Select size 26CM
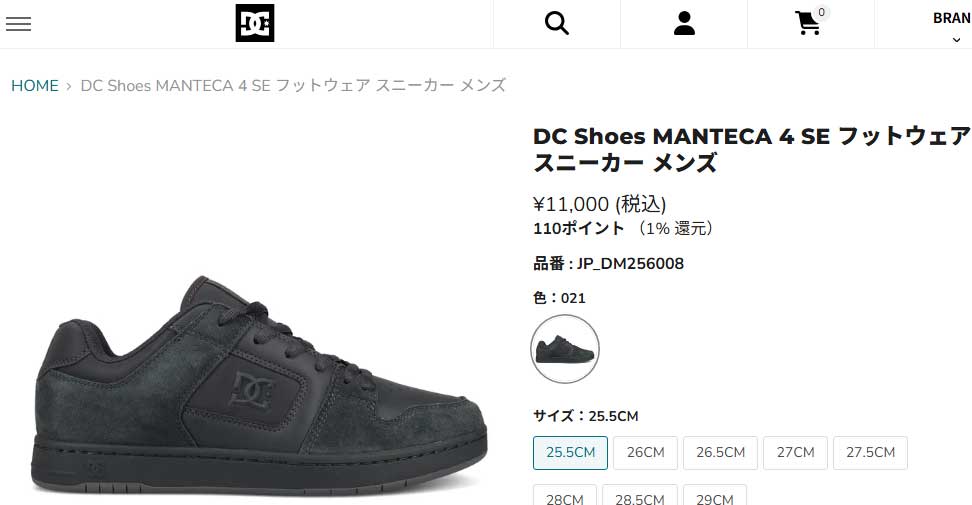The image size is (972, 505). pyautogui.click(x=645, y=452)
